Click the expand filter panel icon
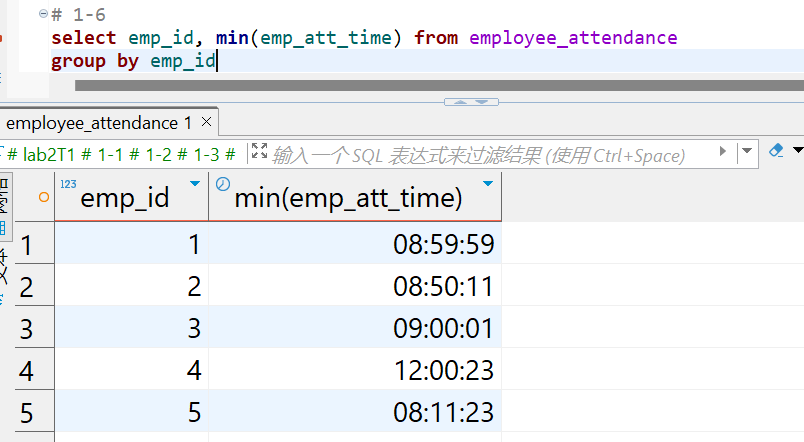Viewport: 804px width, 442px height. [260, 152]
